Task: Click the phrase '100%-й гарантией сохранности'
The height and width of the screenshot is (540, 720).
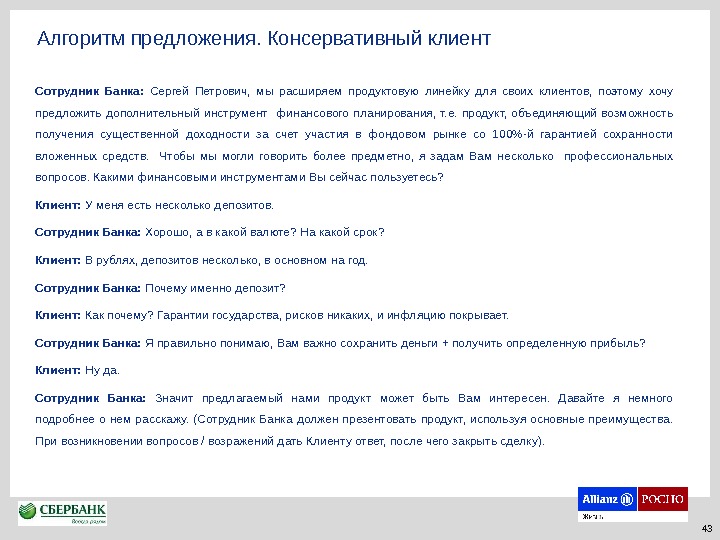Action: pos(582,135)
